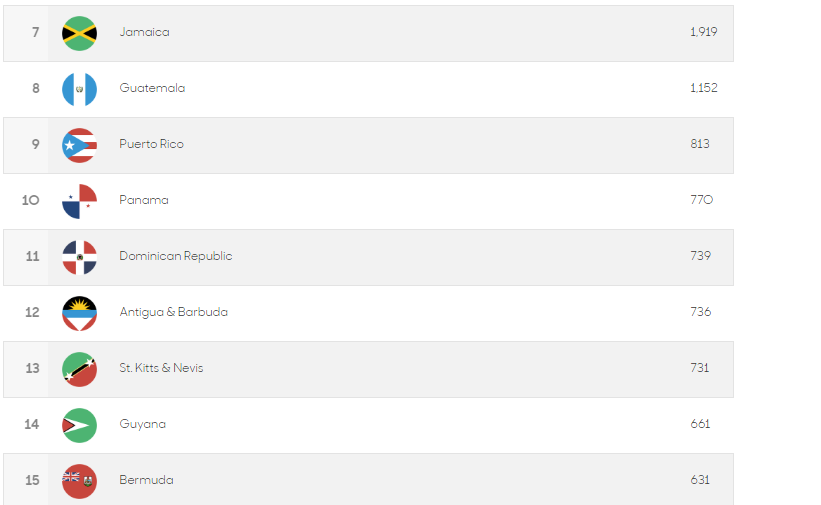Select the Puerto Rico flag icon

[x=80, y=146]
